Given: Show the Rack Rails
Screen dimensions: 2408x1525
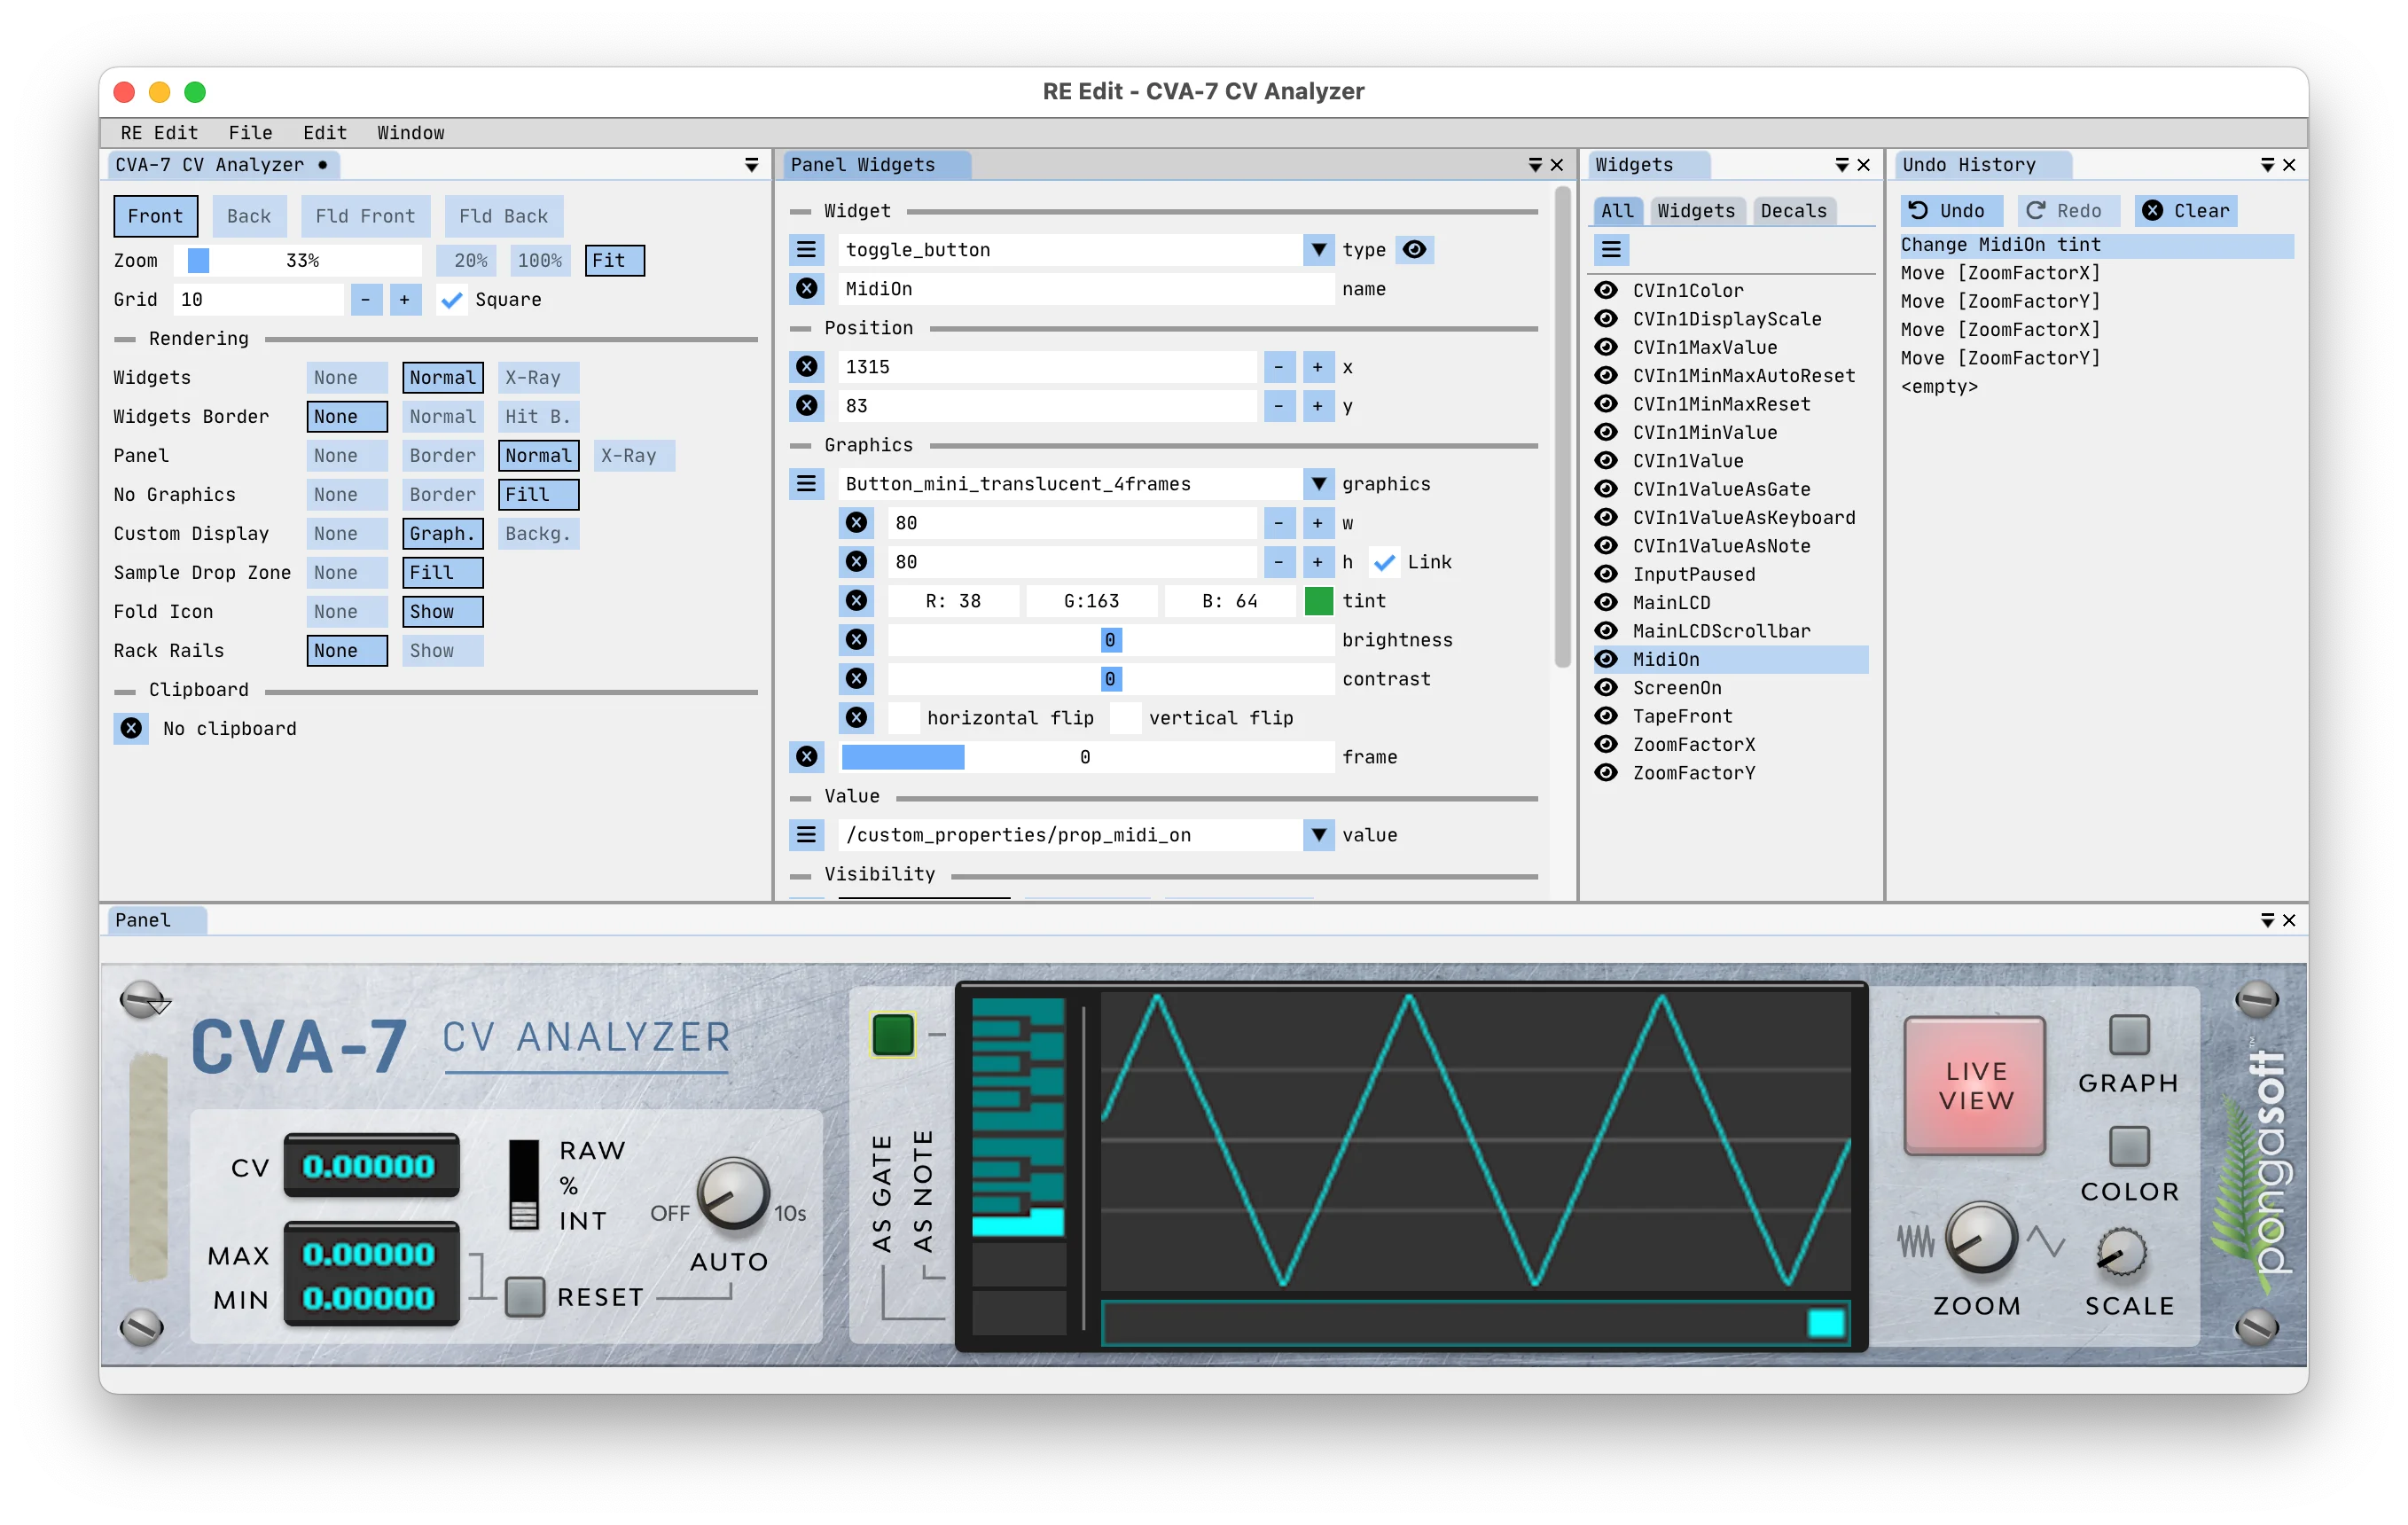Looking at the screenshot, I should coord(442,651).
